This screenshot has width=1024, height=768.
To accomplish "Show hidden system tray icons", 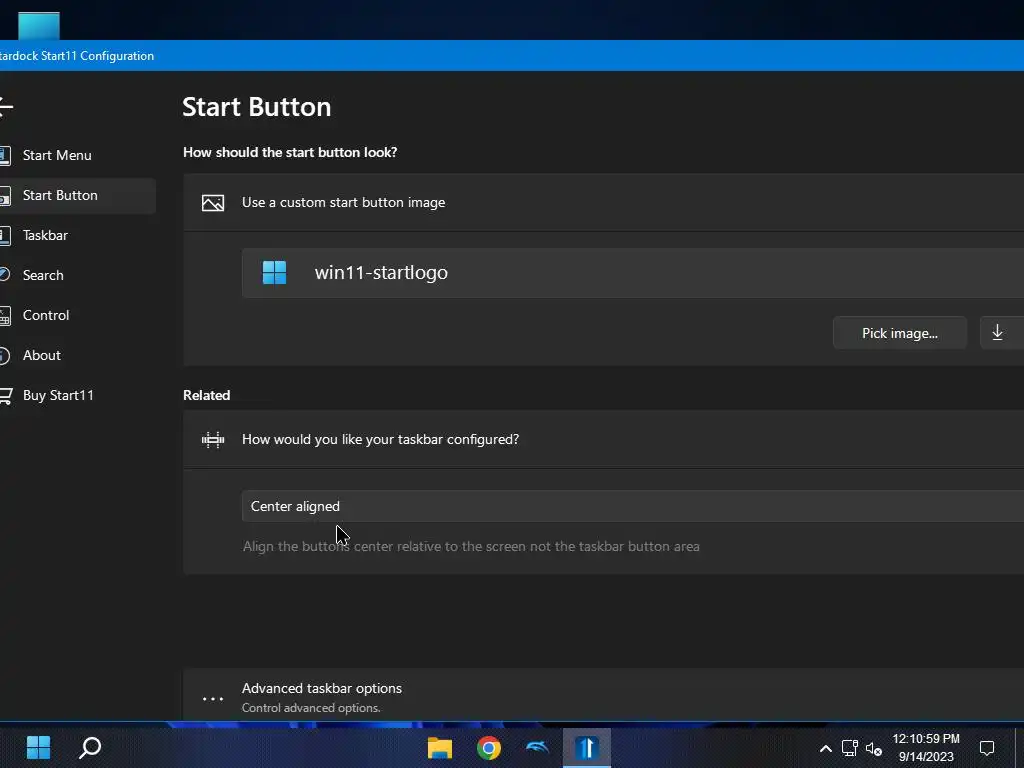I will 825,749.
